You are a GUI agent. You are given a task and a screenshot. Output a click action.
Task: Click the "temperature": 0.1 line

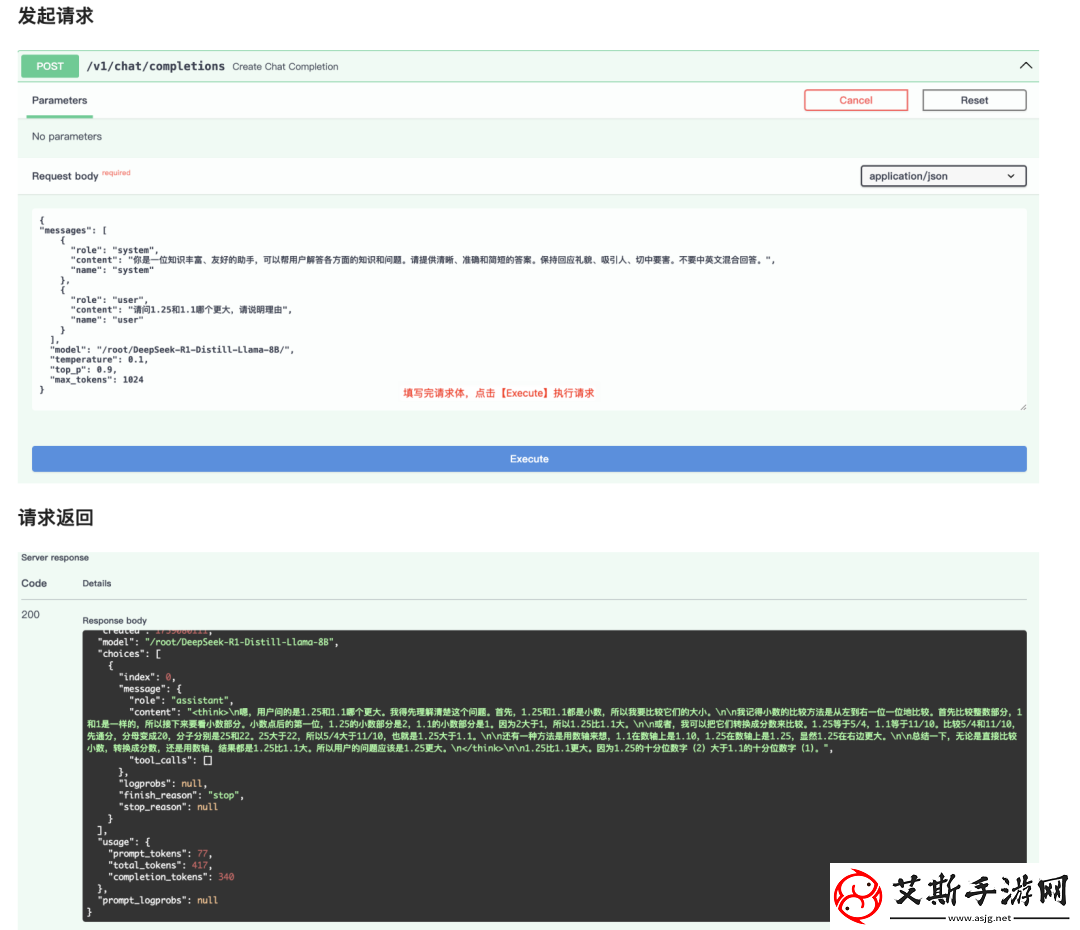[98, 360]
